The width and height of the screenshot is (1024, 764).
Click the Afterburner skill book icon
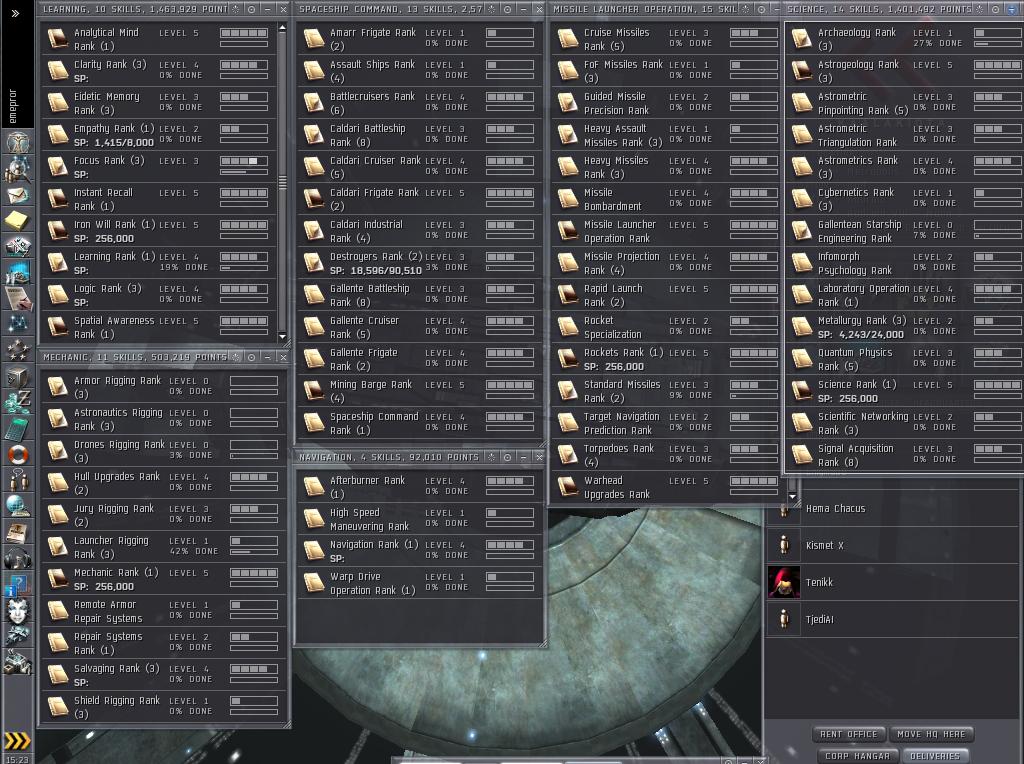coord(313,486)
